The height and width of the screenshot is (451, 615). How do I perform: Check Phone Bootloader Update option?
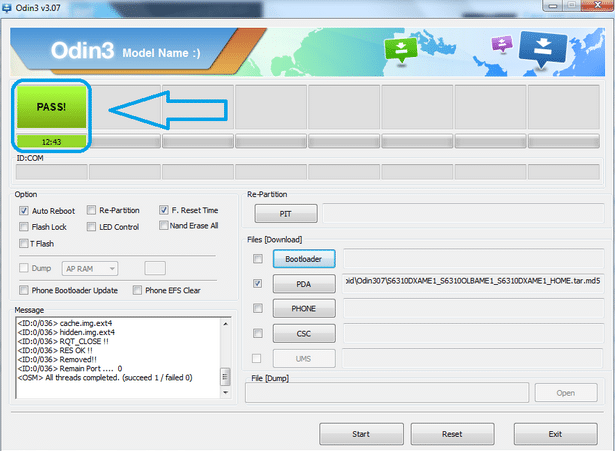24,290
